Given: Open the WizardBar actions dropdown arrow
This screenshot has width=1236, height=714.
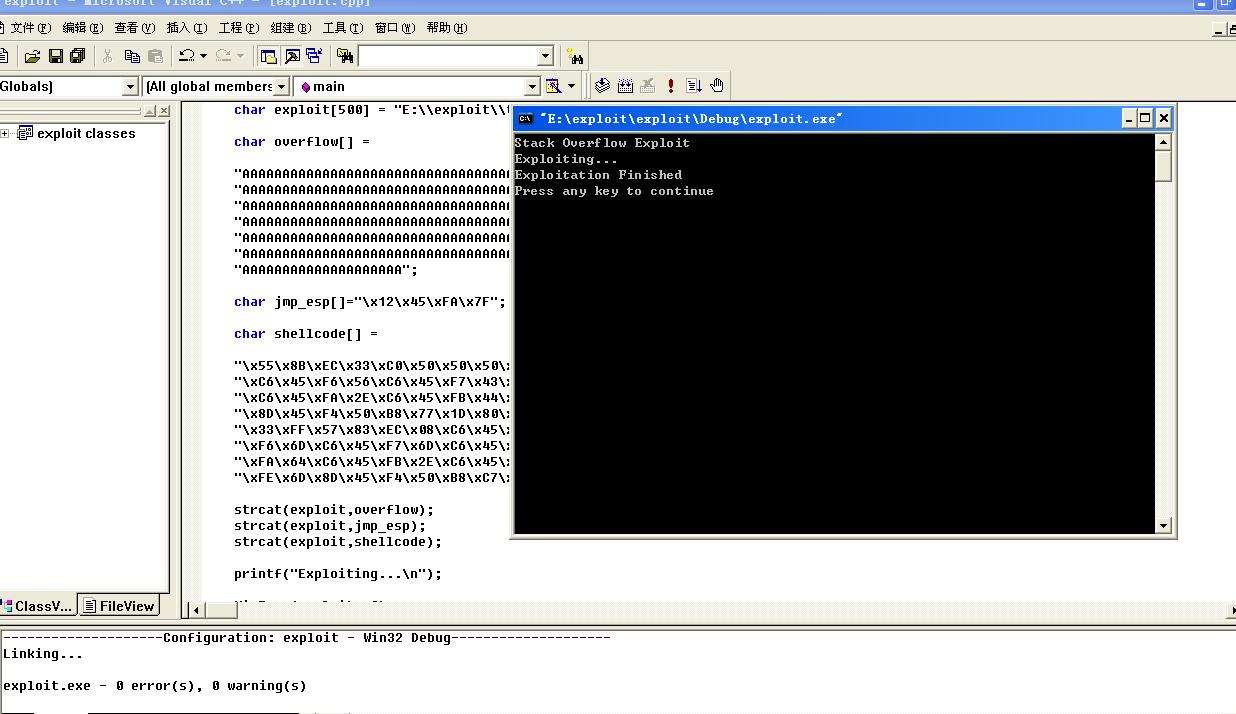Looking at the screenshot, I should coord(571,86).
